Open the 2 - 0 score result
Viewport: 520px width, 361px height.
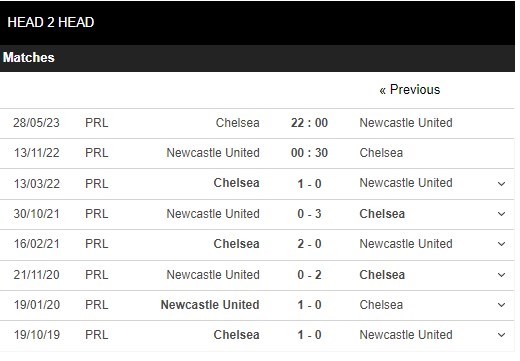coord(309,244)
